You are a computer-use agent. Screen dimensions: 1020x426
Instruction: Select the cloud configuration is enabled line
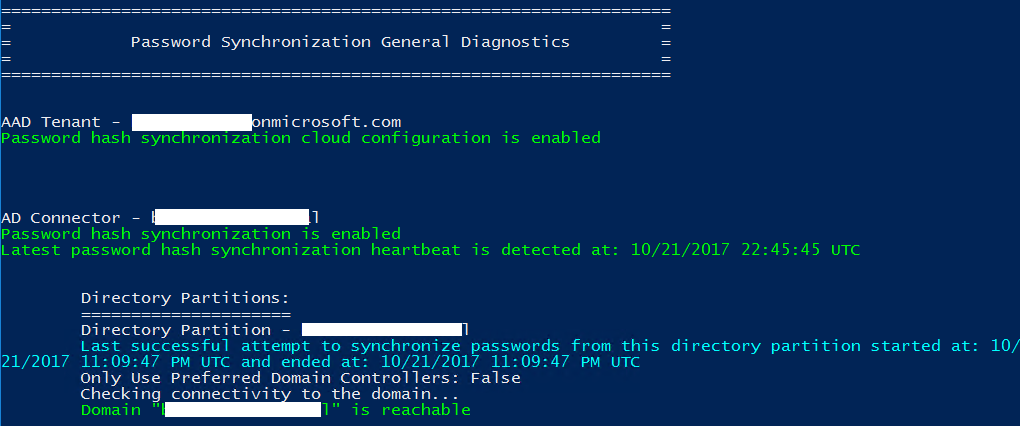[300, 138]
